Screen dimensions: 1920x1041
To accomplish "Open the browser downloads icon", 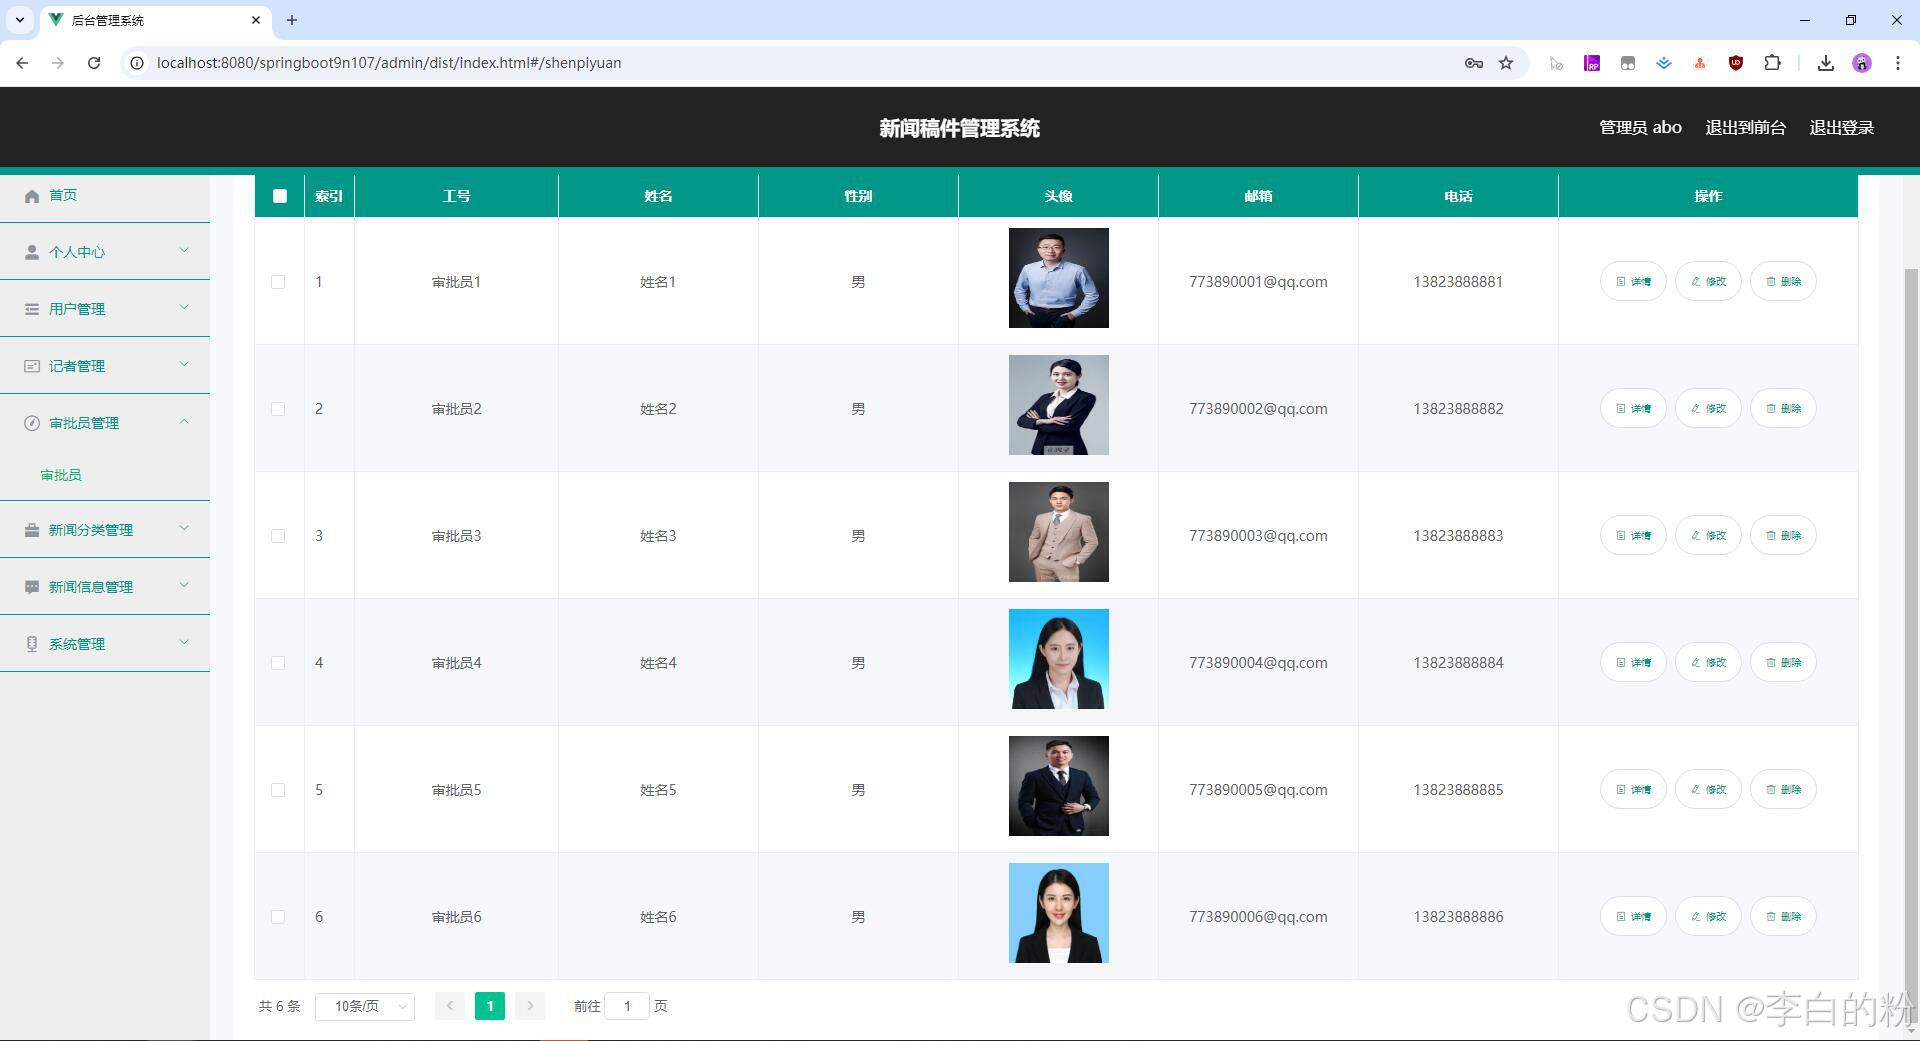I will click(1826, 63).
